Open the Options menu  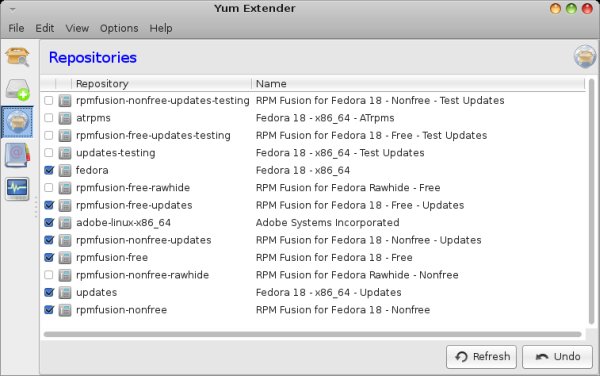point(119,28)
